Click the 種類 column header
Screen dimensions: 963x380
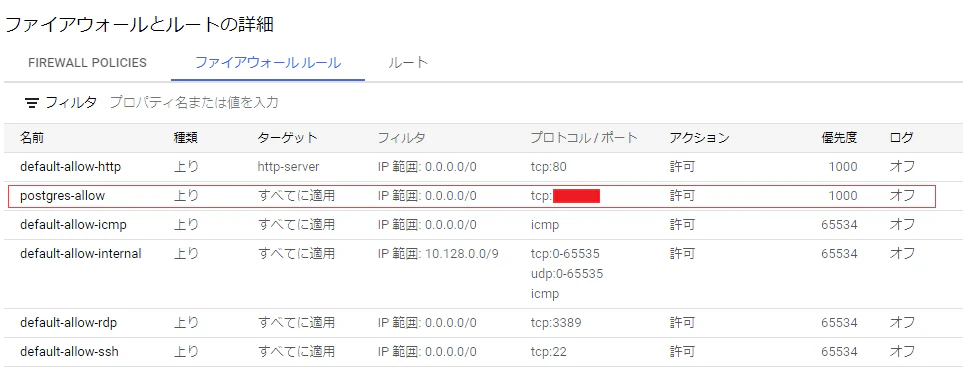(186, 138)
